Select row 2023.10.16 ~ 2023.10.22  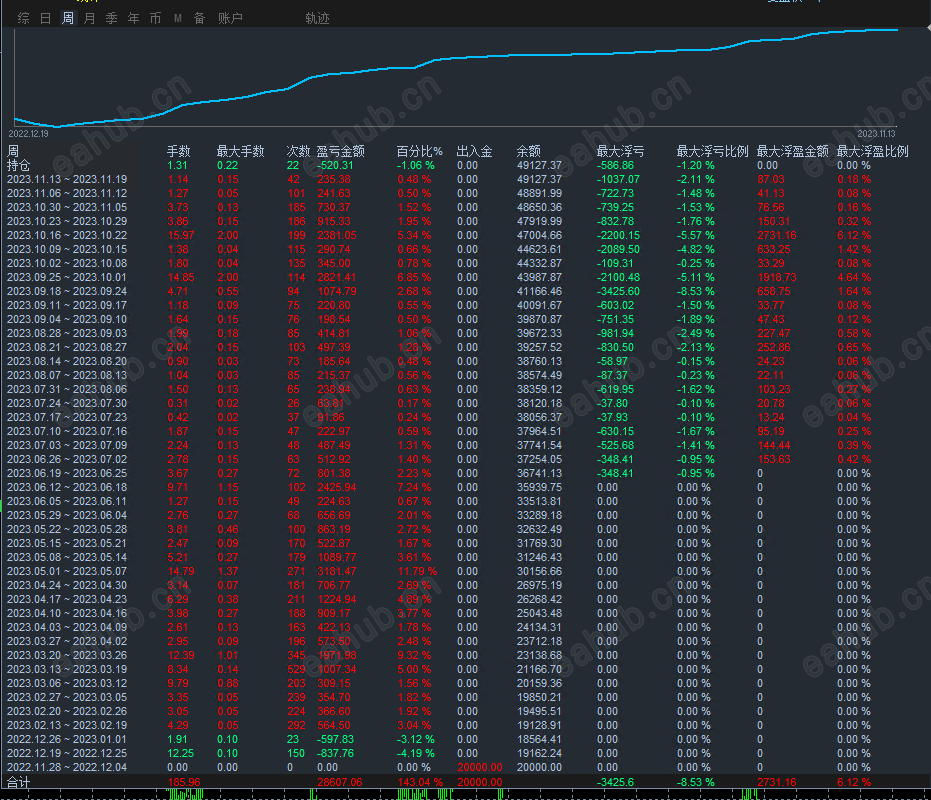[x=466, y=235]
